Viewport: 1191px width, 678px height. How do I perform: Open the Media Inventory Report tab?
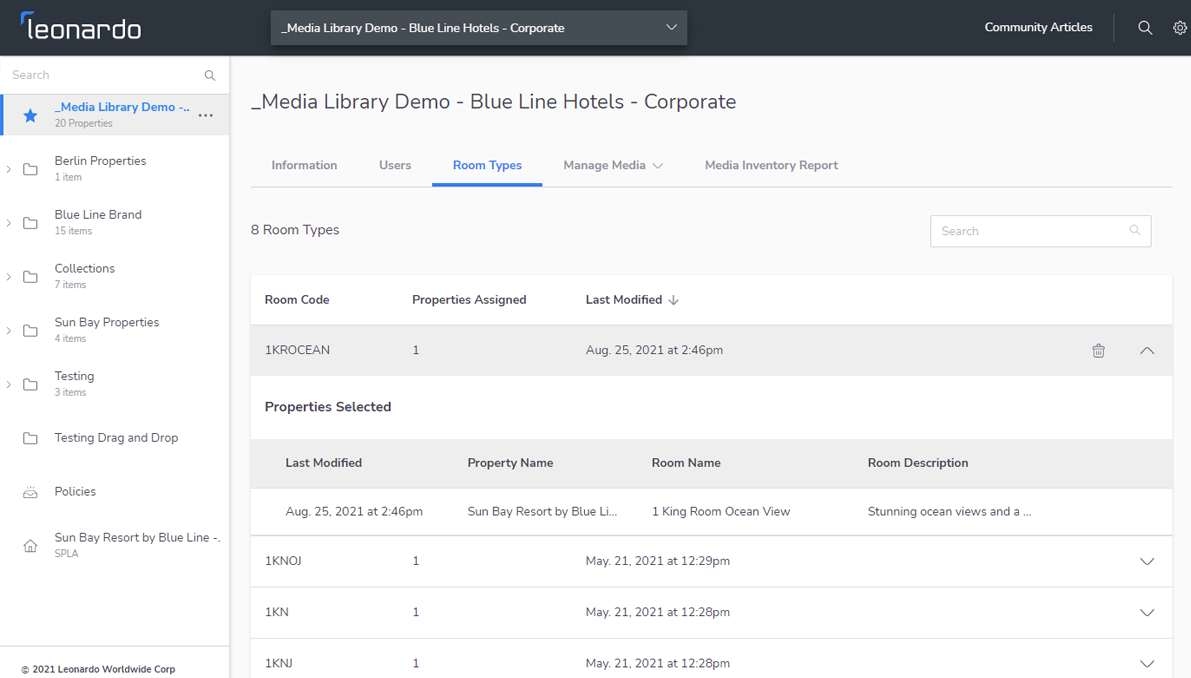click(771, 166)
